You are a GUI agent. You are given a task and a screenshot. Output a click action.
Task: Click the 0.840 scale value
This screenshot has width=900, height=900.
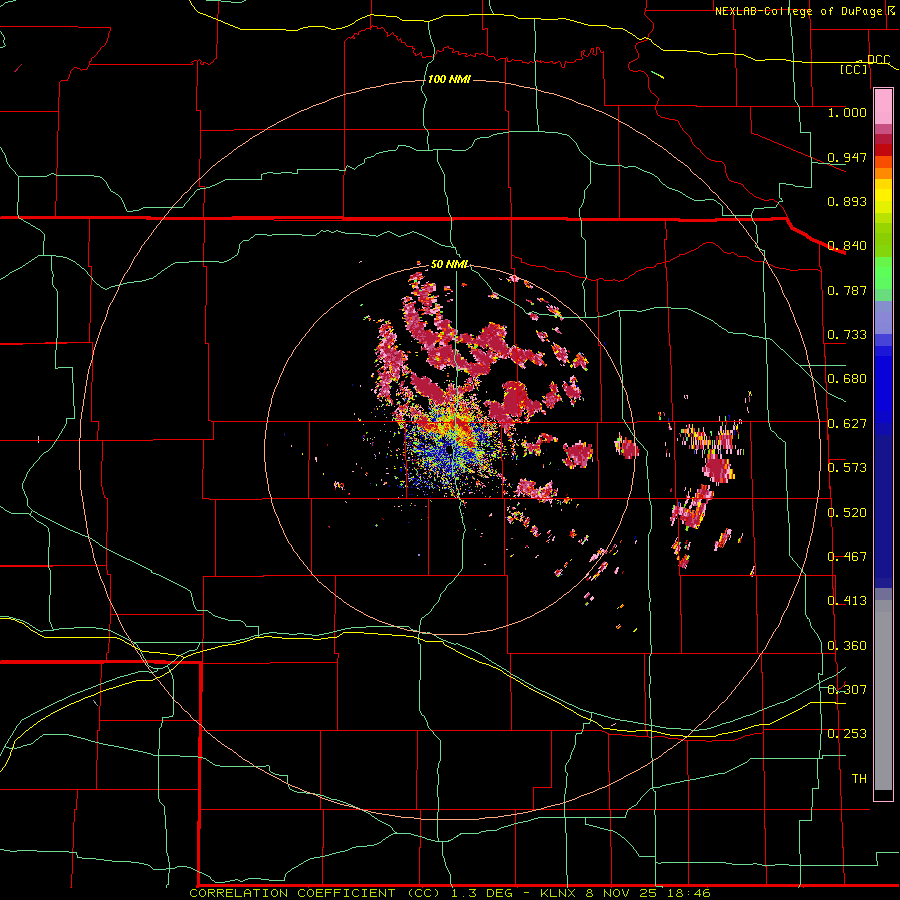coord(847,246)
